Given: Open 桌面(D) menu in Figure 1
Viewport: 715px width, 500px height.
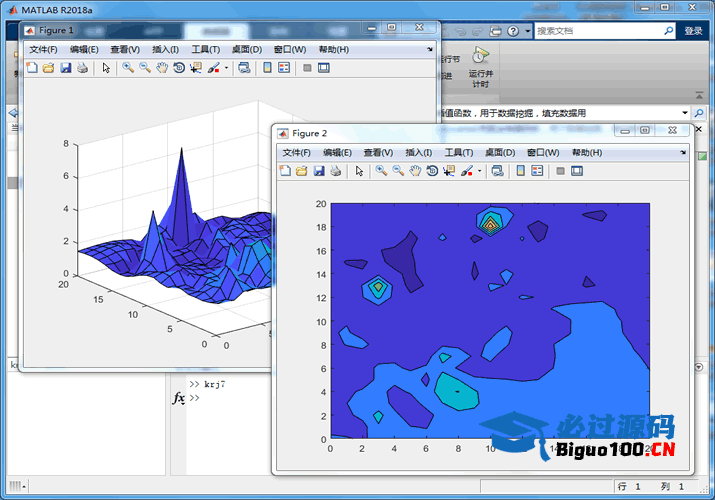Looking at the screenshot, I should 247,50.
